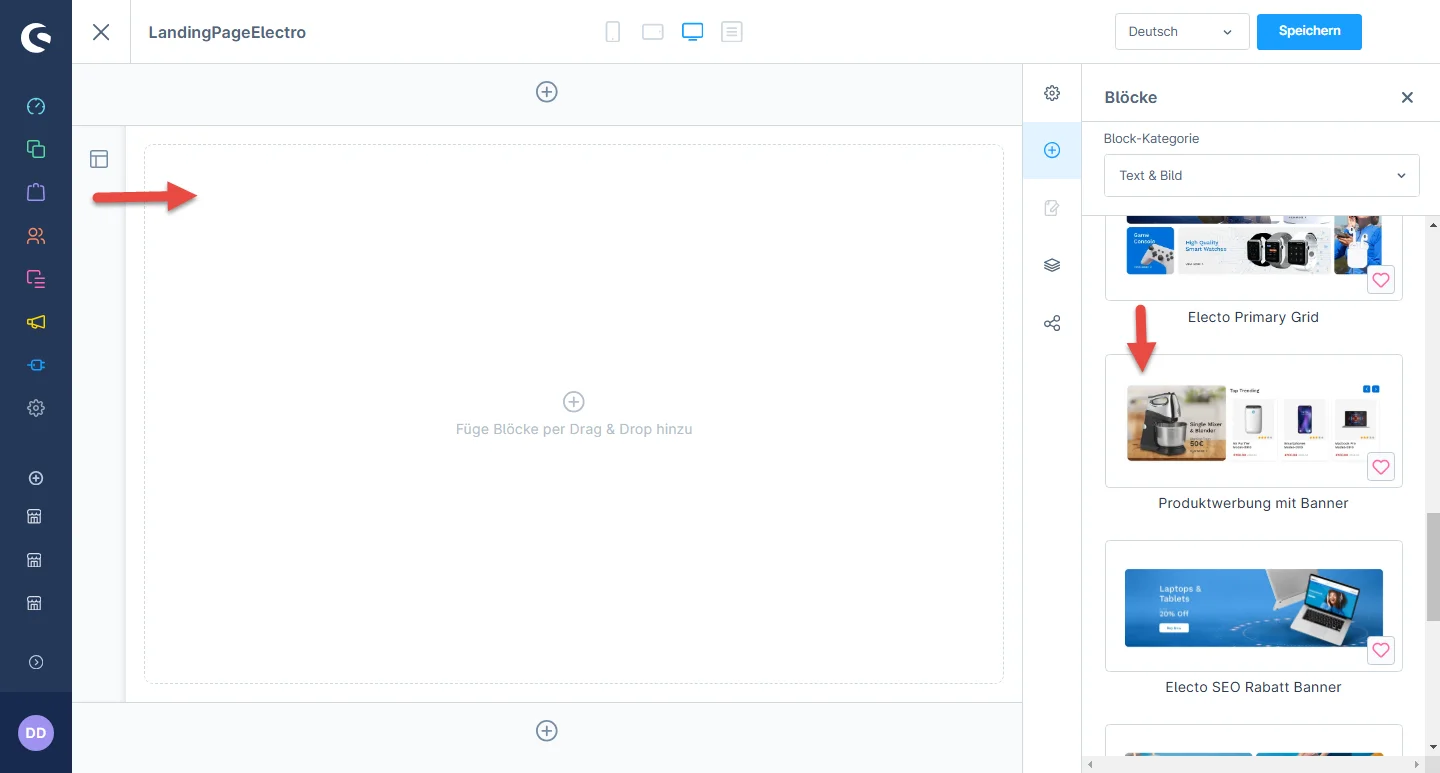This screenshot has height=773, width=1440.
Task: Expand the collapsed admin sidebar menu
Action: 36,662
